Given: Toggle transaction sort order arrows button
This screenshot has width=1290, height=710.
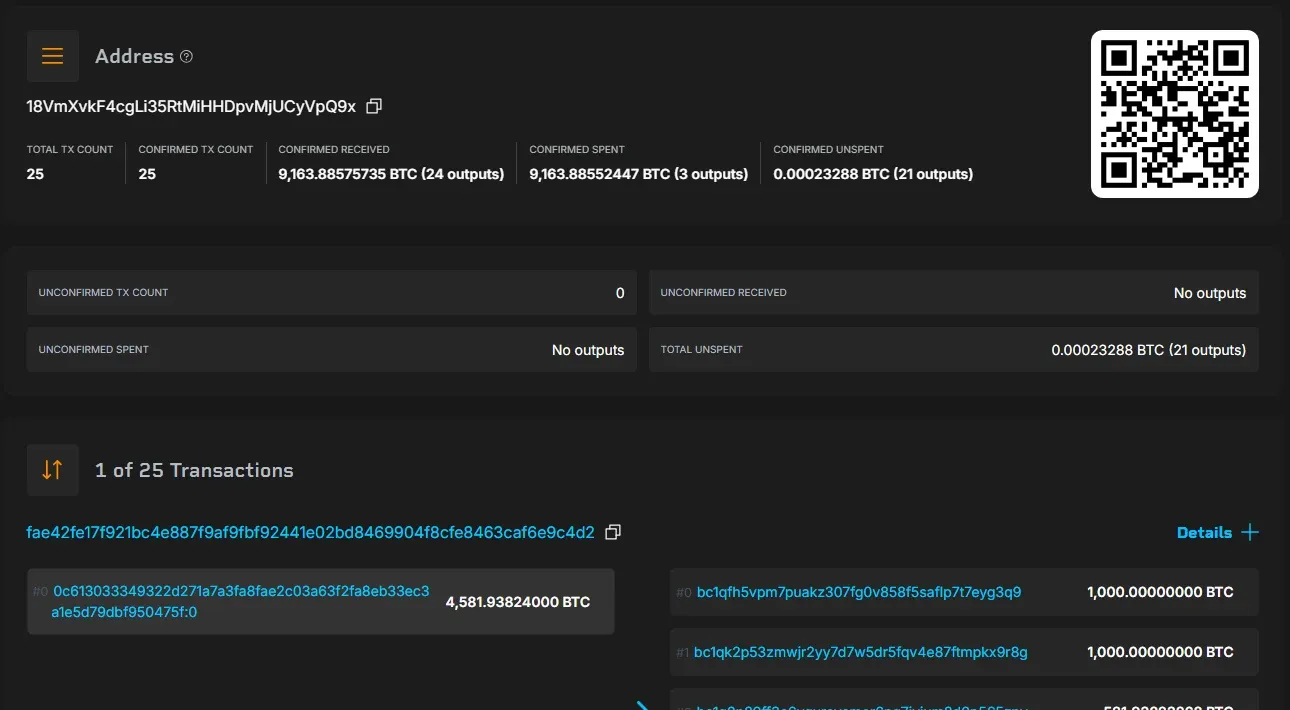Looking at the screenshot, I should pyautogui.click(x=53, y=470).
